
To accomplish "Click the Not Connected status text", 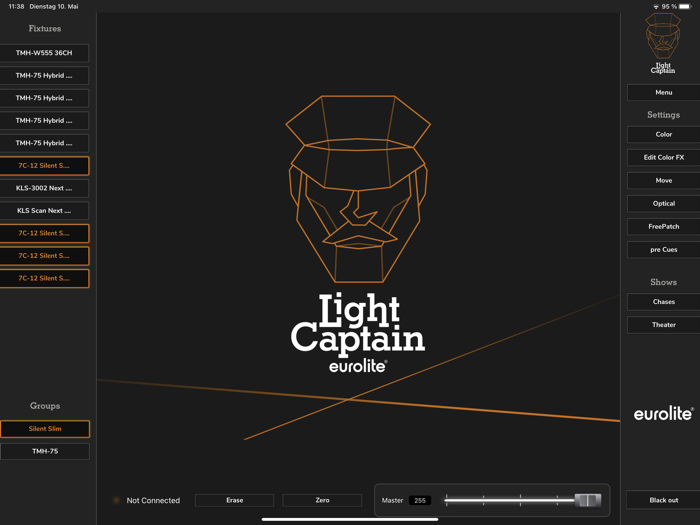I will click(153, 500).
